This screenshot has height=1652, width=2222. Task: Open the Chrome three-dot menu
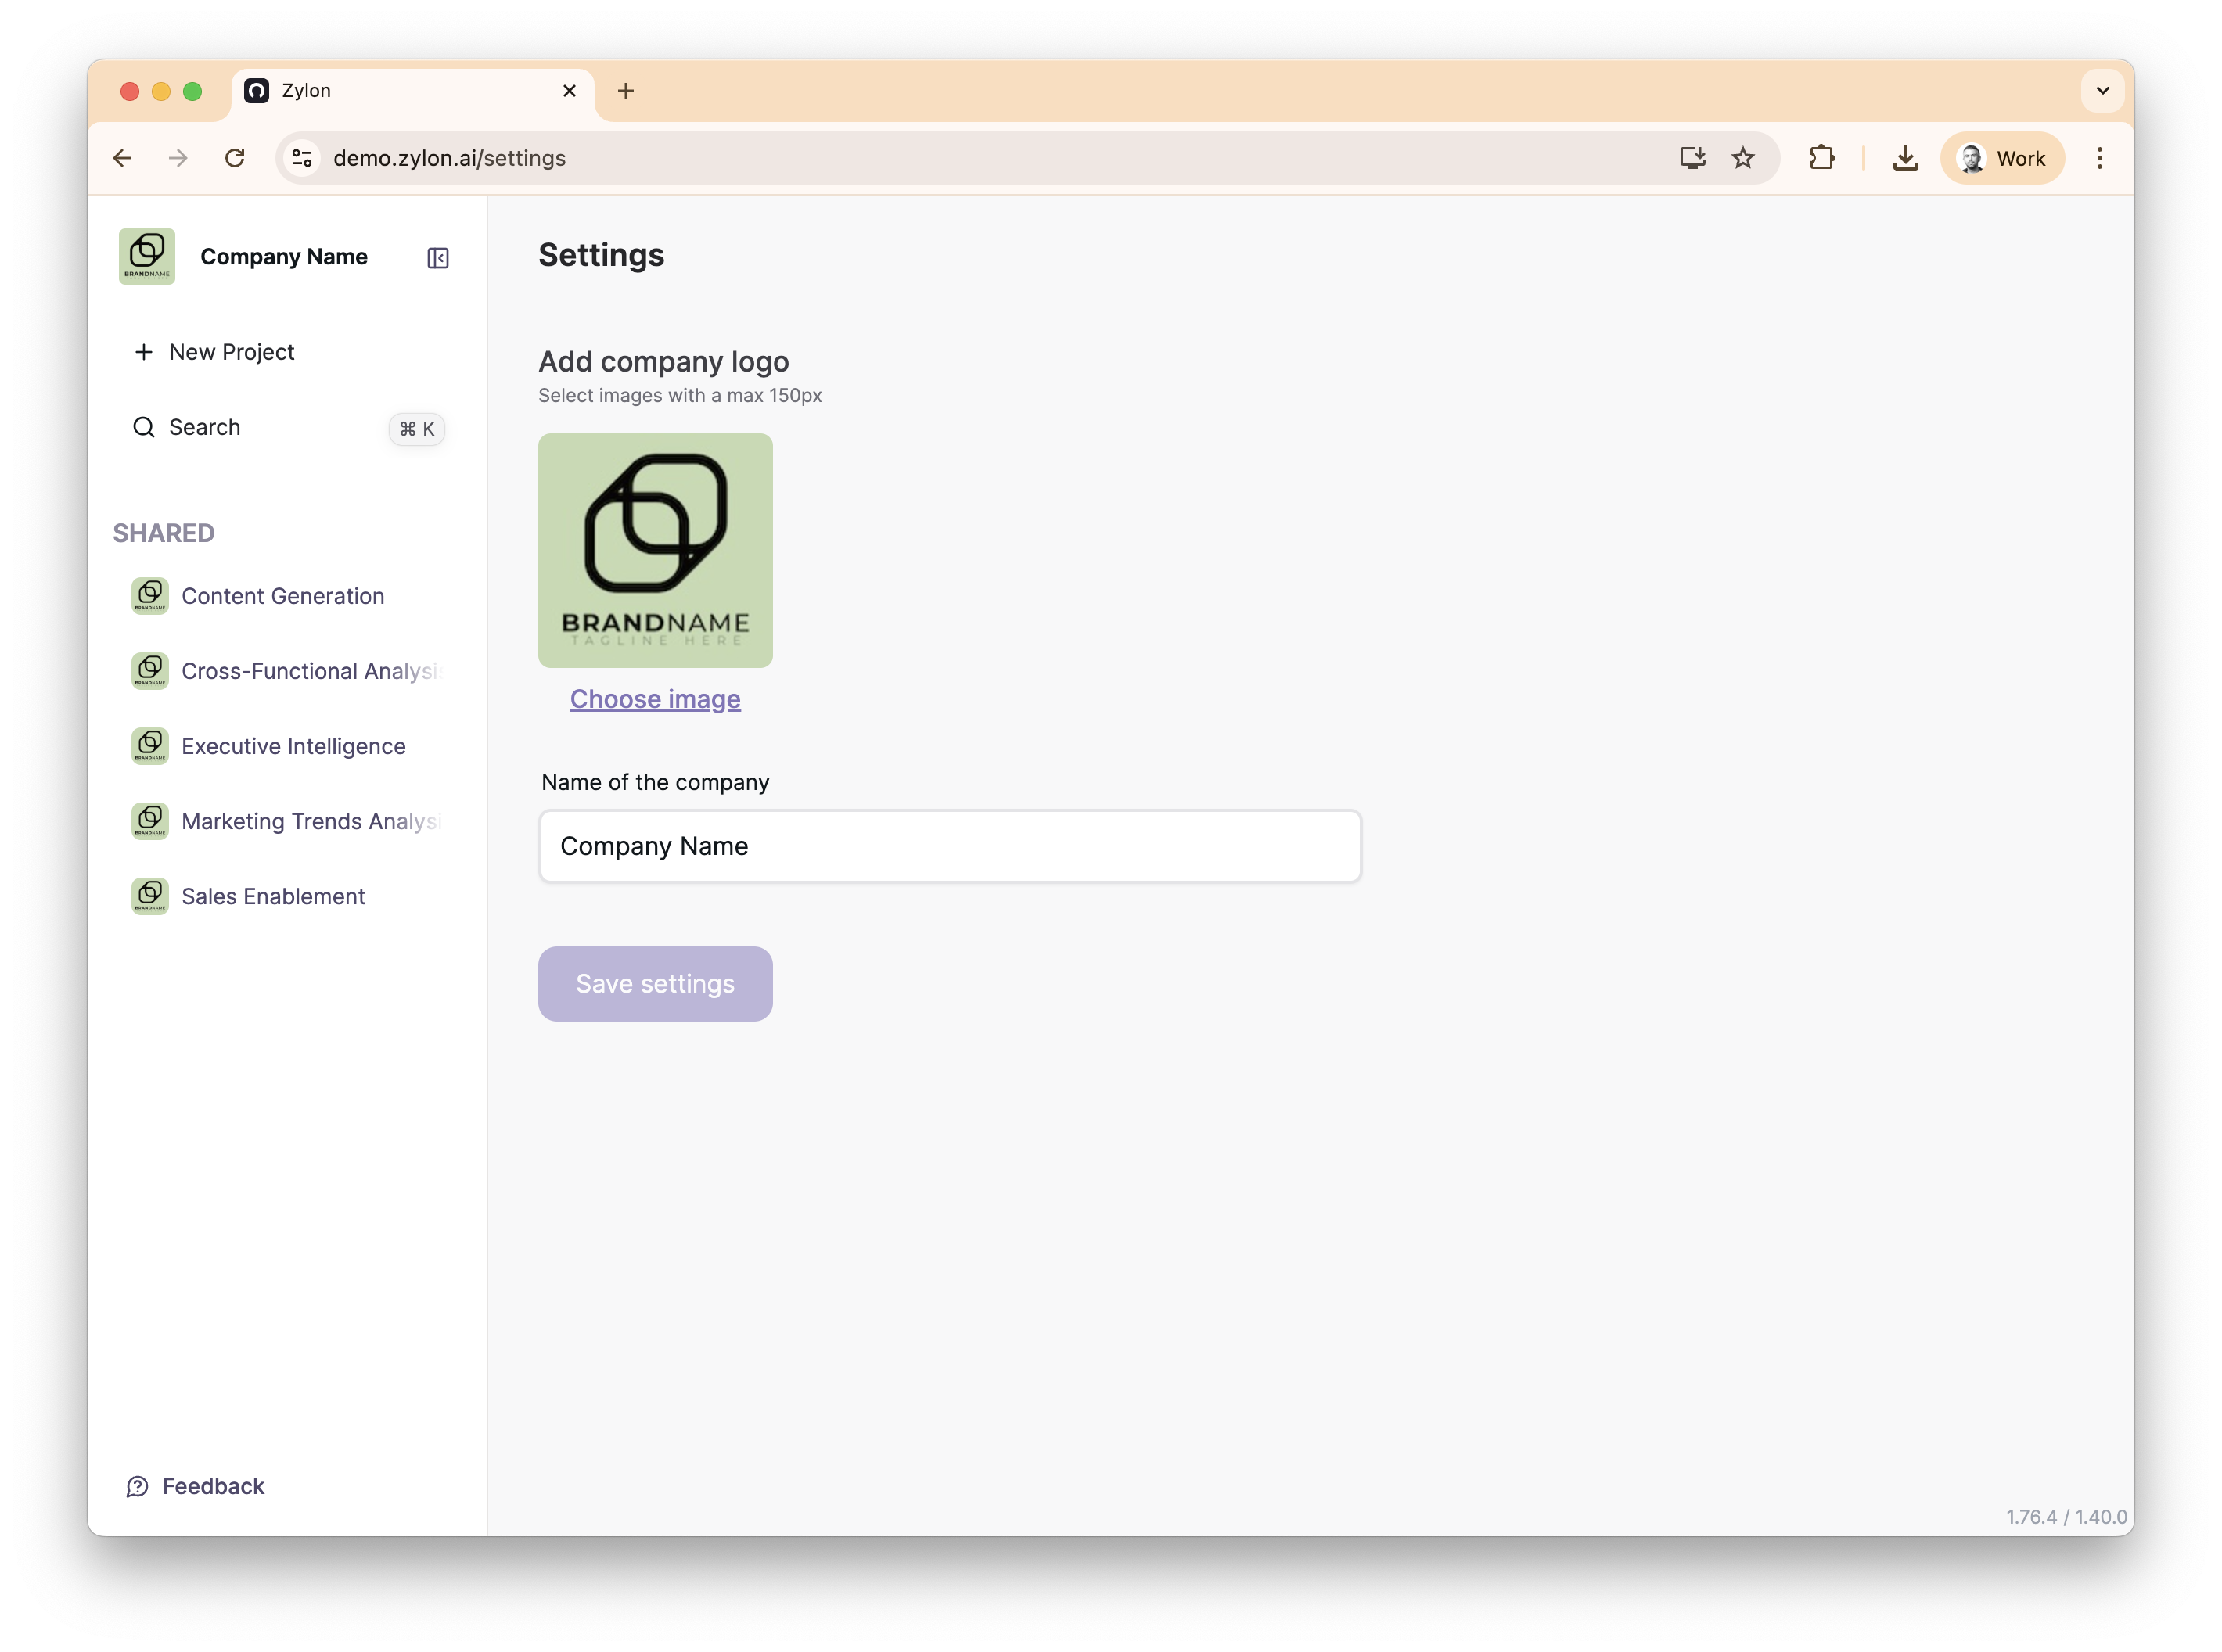2099,158
